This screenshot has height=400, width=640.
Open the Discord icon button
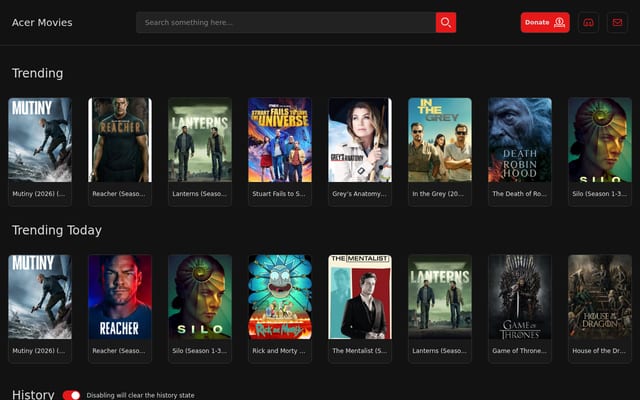(x=589, y=22)
